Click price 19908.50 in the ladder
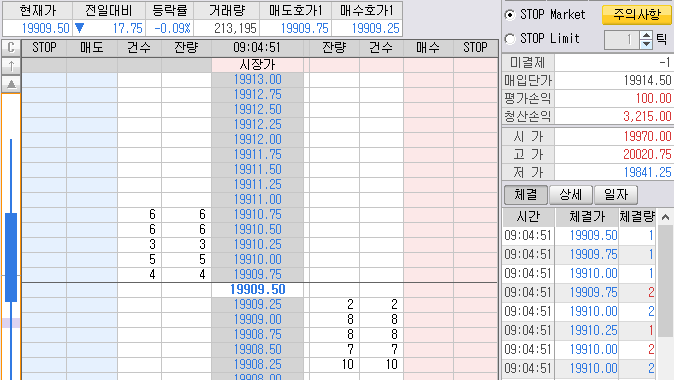The width and height of the screenshot is (674, 380). point(257,349)
